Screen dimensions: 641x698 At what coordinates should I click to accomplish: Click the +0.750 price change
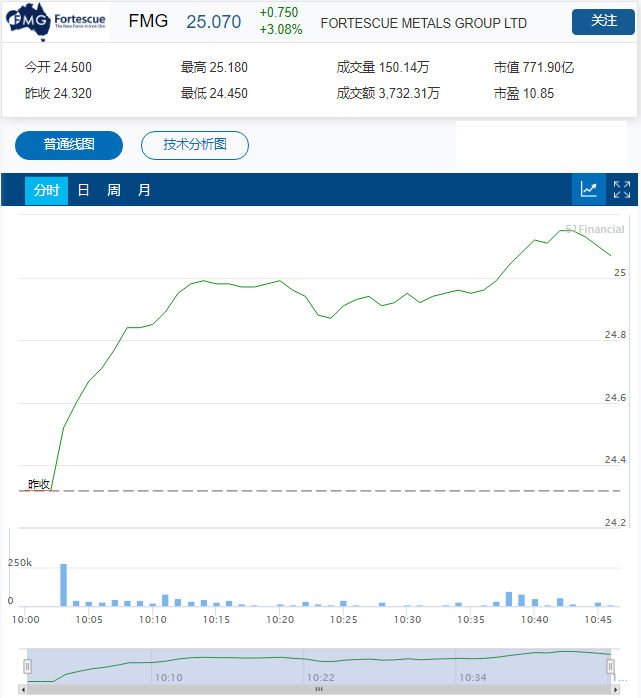[x=279, y=12]
